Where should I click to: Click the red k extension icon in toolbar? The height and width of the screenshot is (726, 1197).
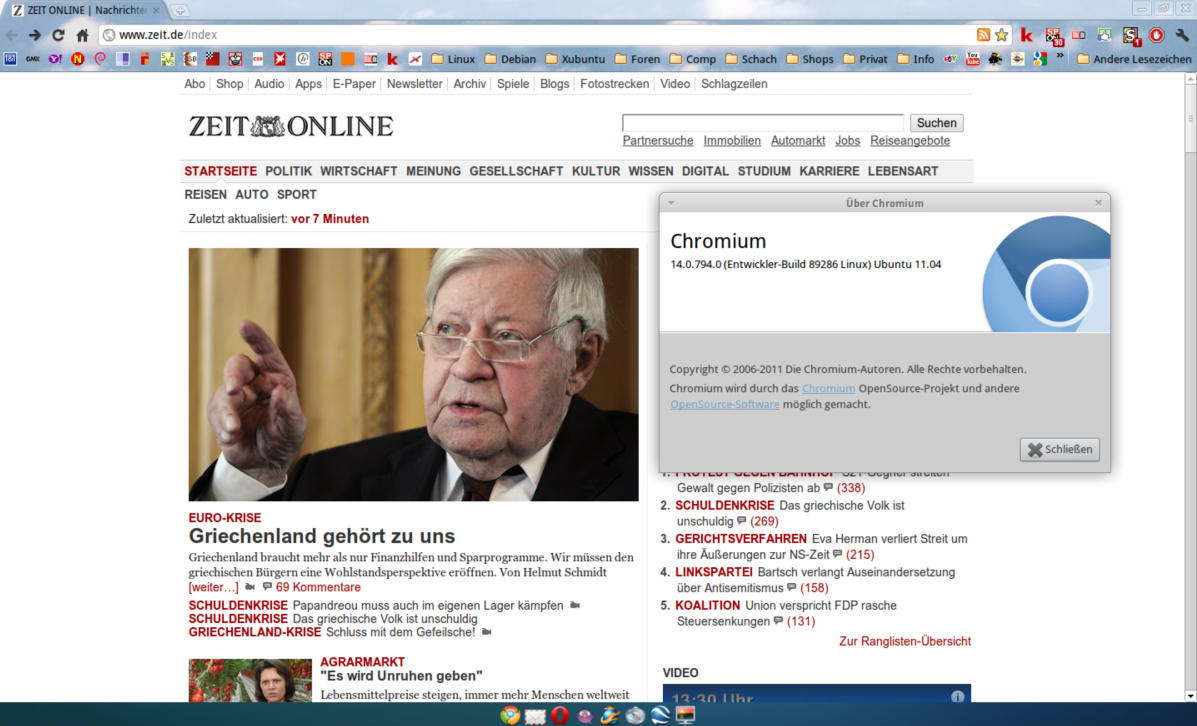click(x=1027, y=34)
